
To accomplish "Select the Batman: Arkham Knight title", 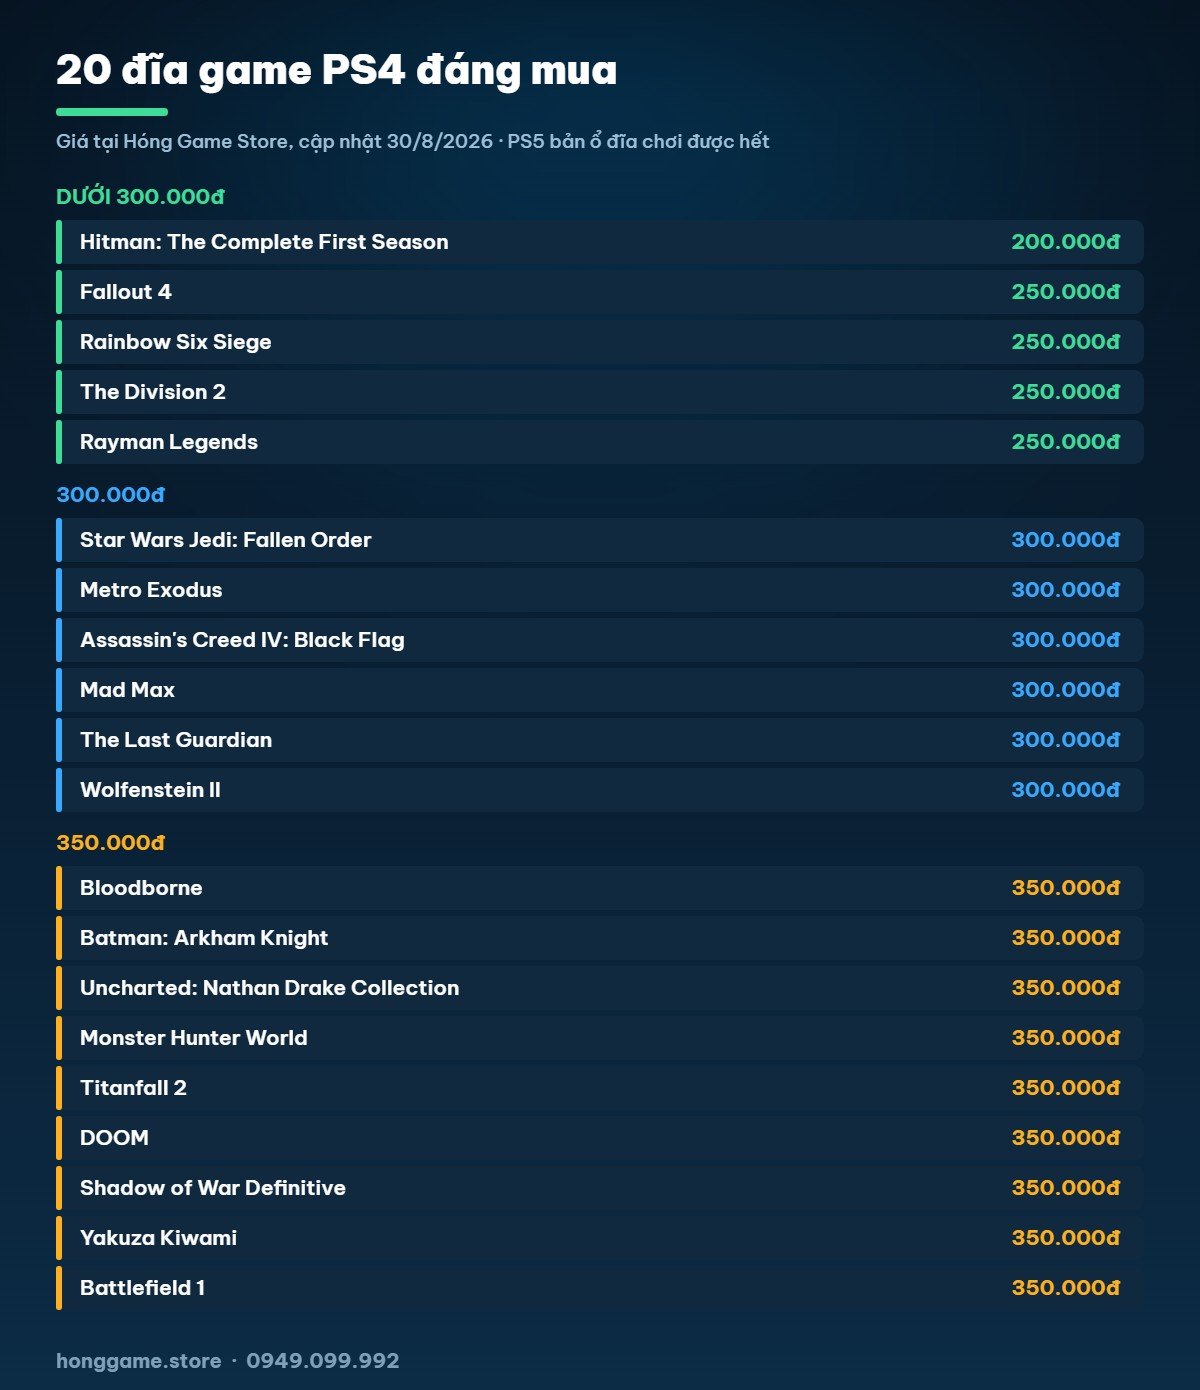I will [x=204, y=938].
